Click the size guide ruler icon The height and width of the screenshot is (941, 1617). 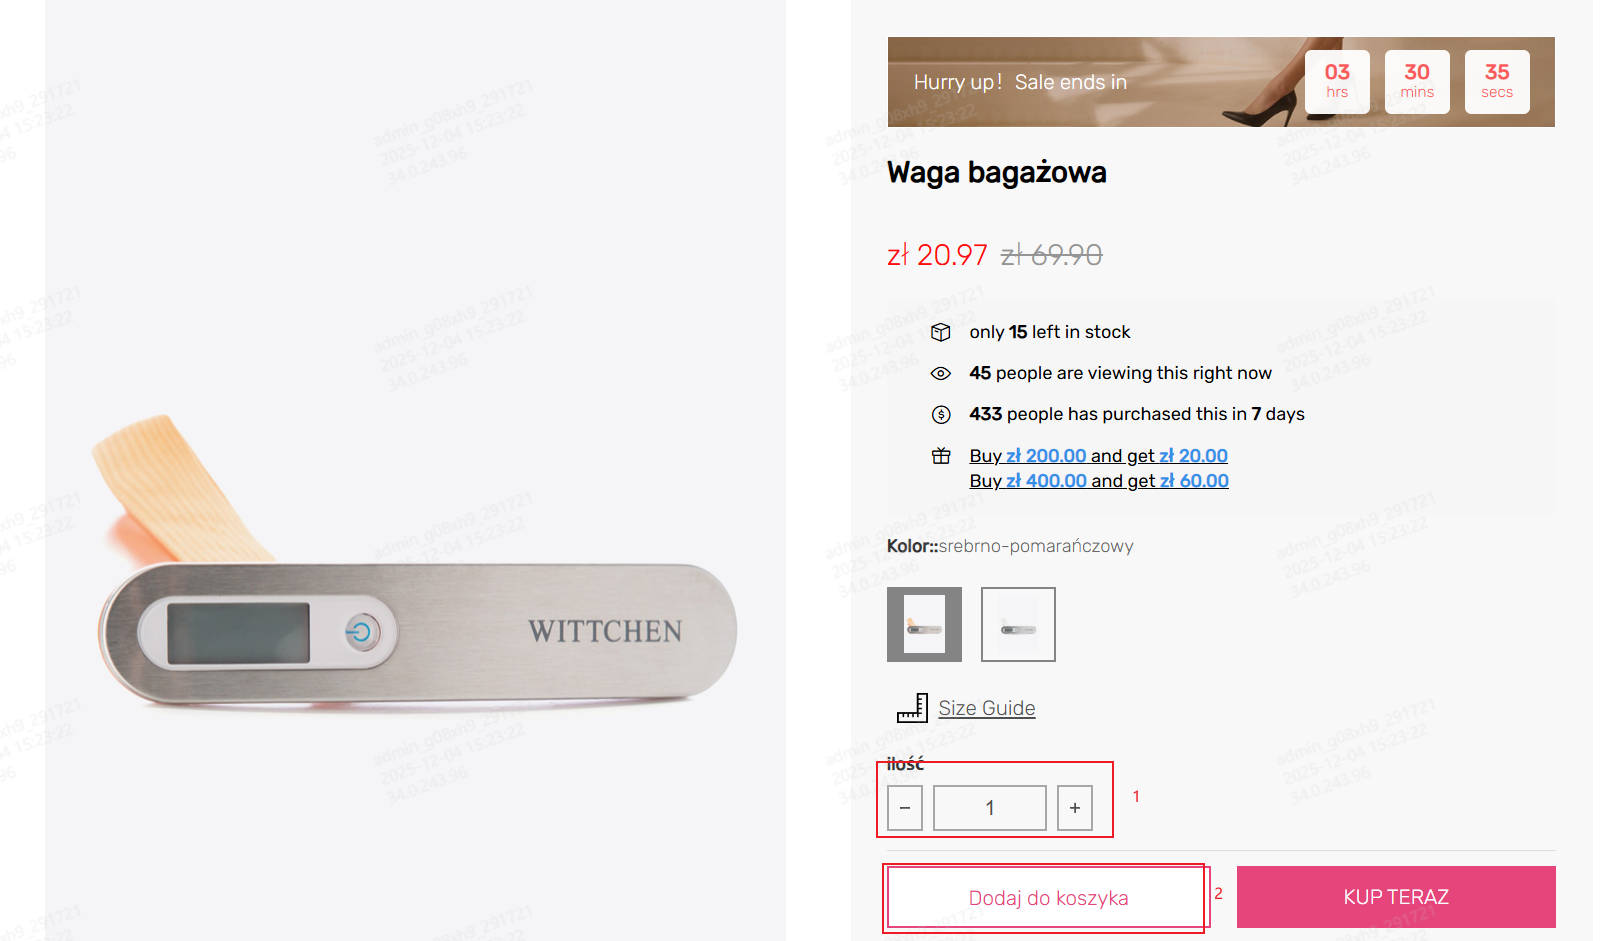point(913,708)
